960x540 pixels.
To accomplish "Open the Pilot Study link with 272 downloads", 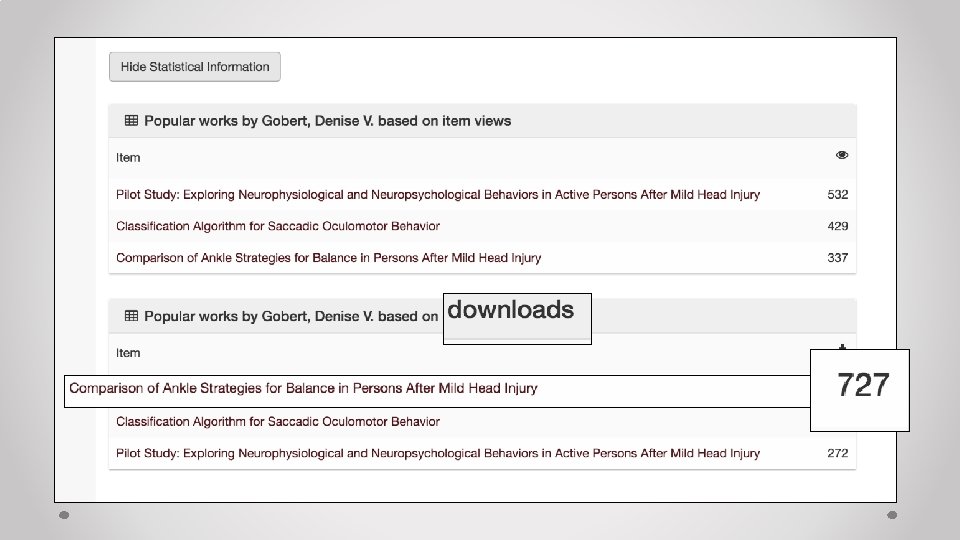I will tap(438, 453).
